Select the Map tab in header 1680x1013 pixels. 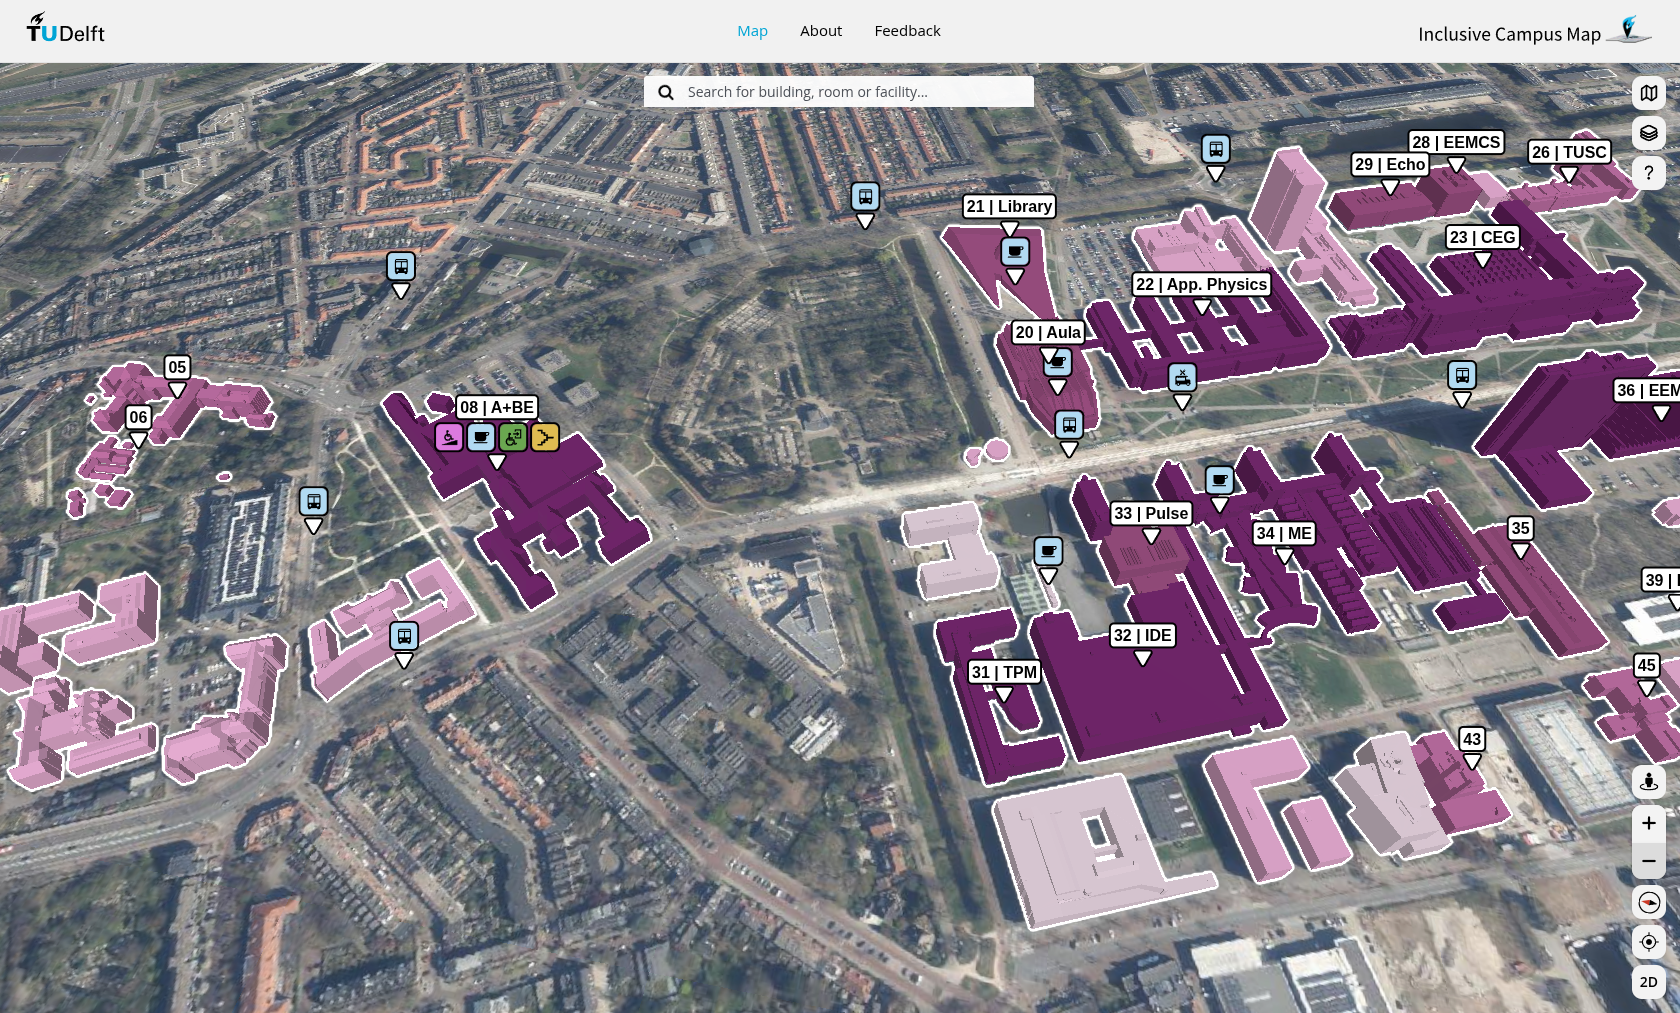752,31
